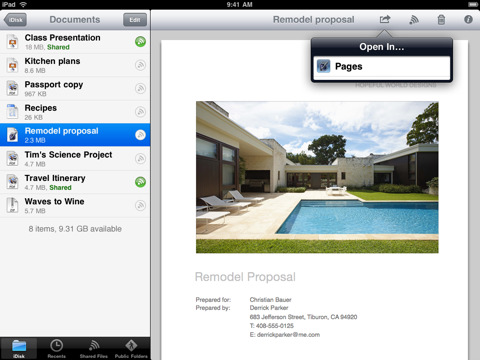
Task: Choose Pages in Open In popover
Action: [382, 67]
